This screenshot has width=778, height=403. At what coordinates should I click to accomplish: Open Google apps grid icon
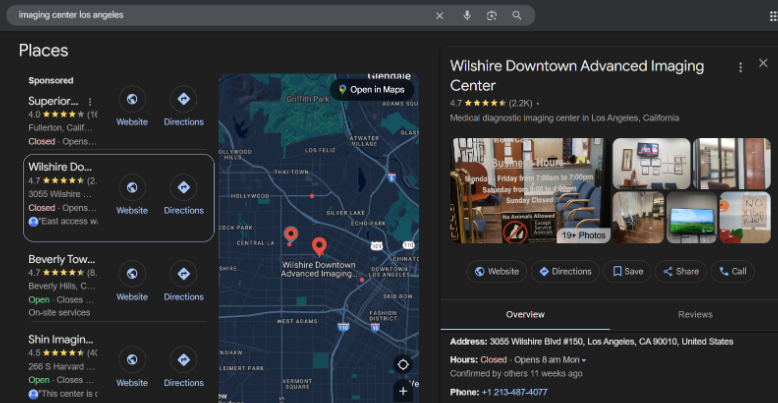click(773, 16)
